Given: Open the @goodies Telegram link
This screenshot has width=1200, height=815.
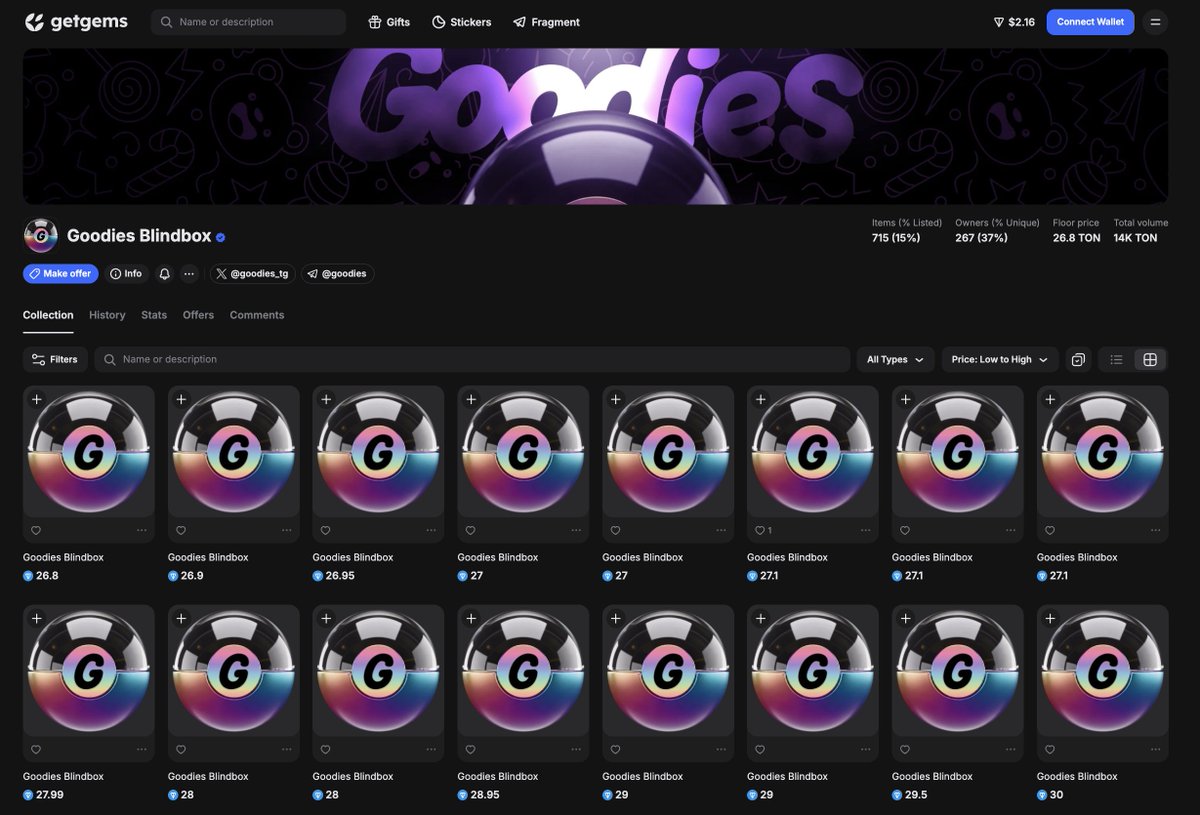Looking at the screenshot, I should [x=337, y=273].
